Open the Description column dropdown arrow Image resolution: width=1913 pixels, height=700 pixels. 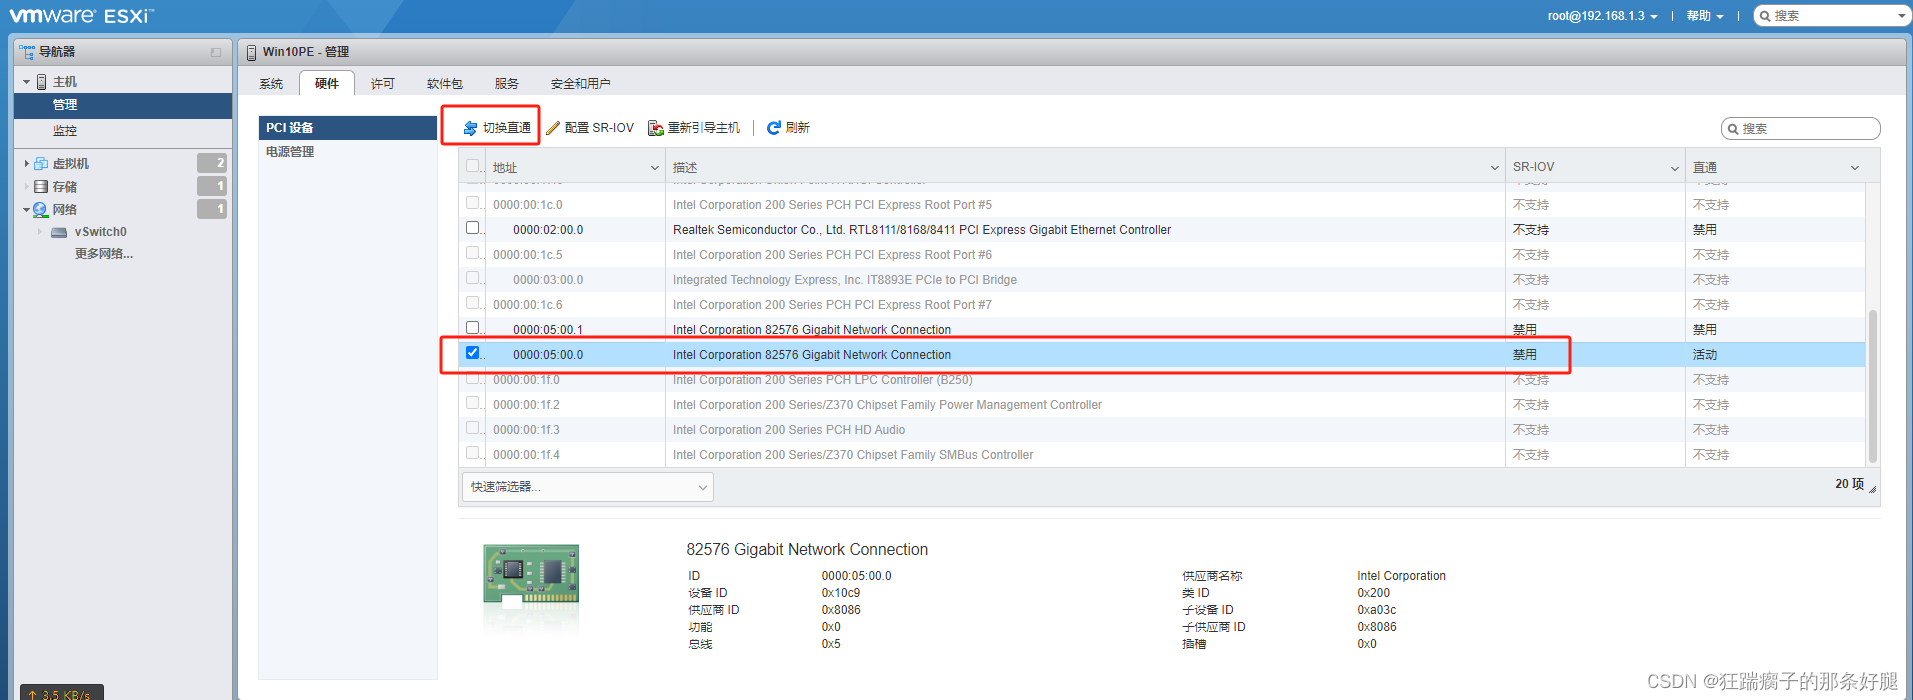(x=1495, y=168)
